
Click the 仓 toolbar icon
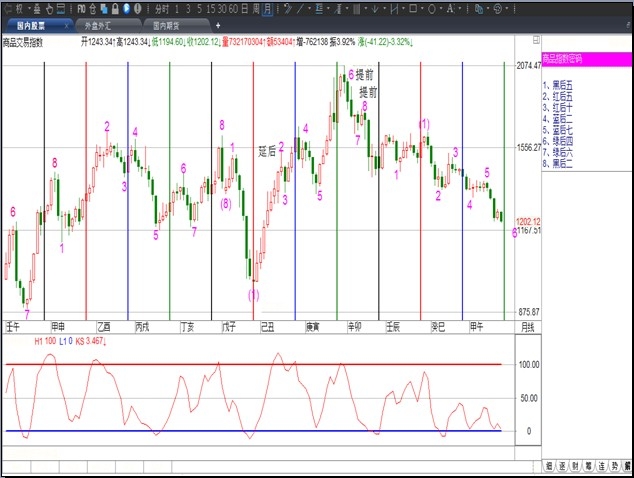point(93,8)
